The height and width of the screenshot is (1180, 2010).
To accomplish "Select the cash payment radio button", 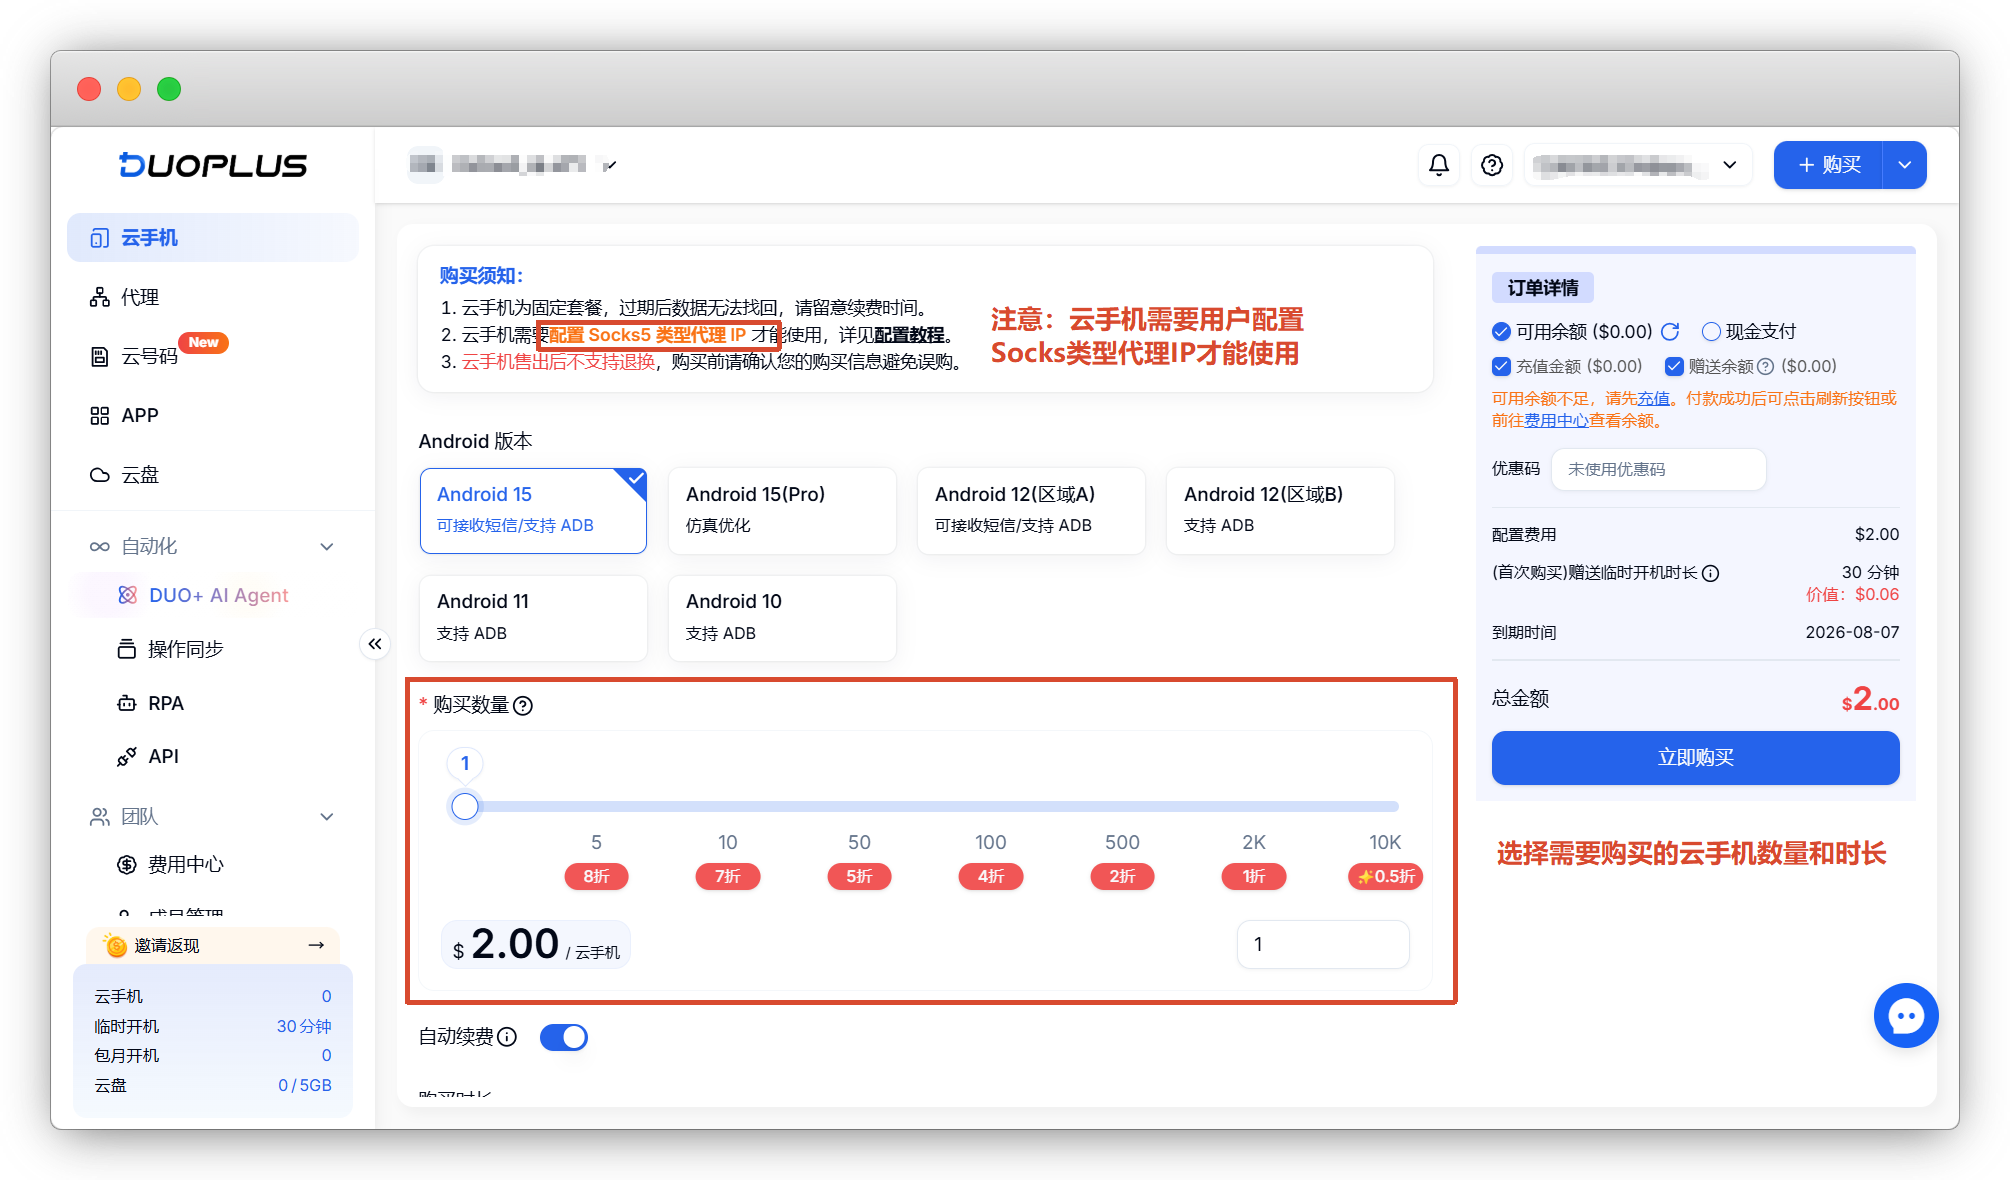I will pyautogui.click(x=1711, y=332).
